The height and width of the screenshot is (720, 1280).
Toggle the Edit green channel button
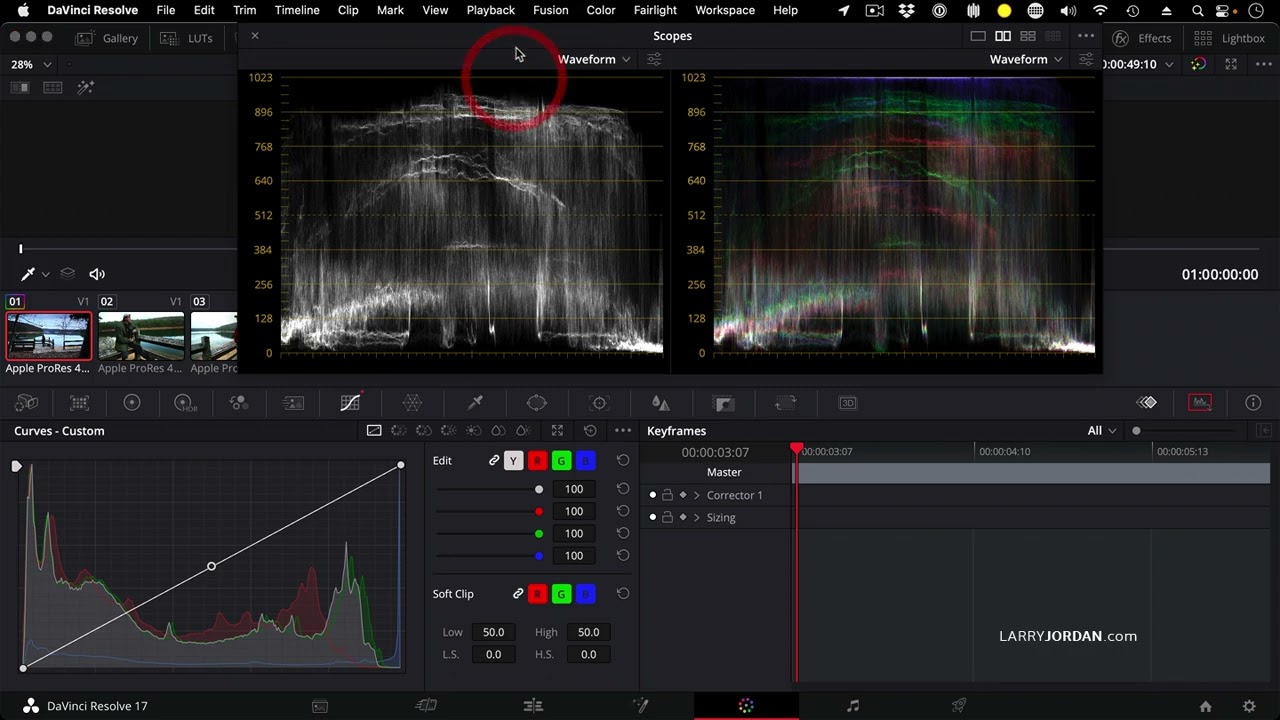coord(561,461)
